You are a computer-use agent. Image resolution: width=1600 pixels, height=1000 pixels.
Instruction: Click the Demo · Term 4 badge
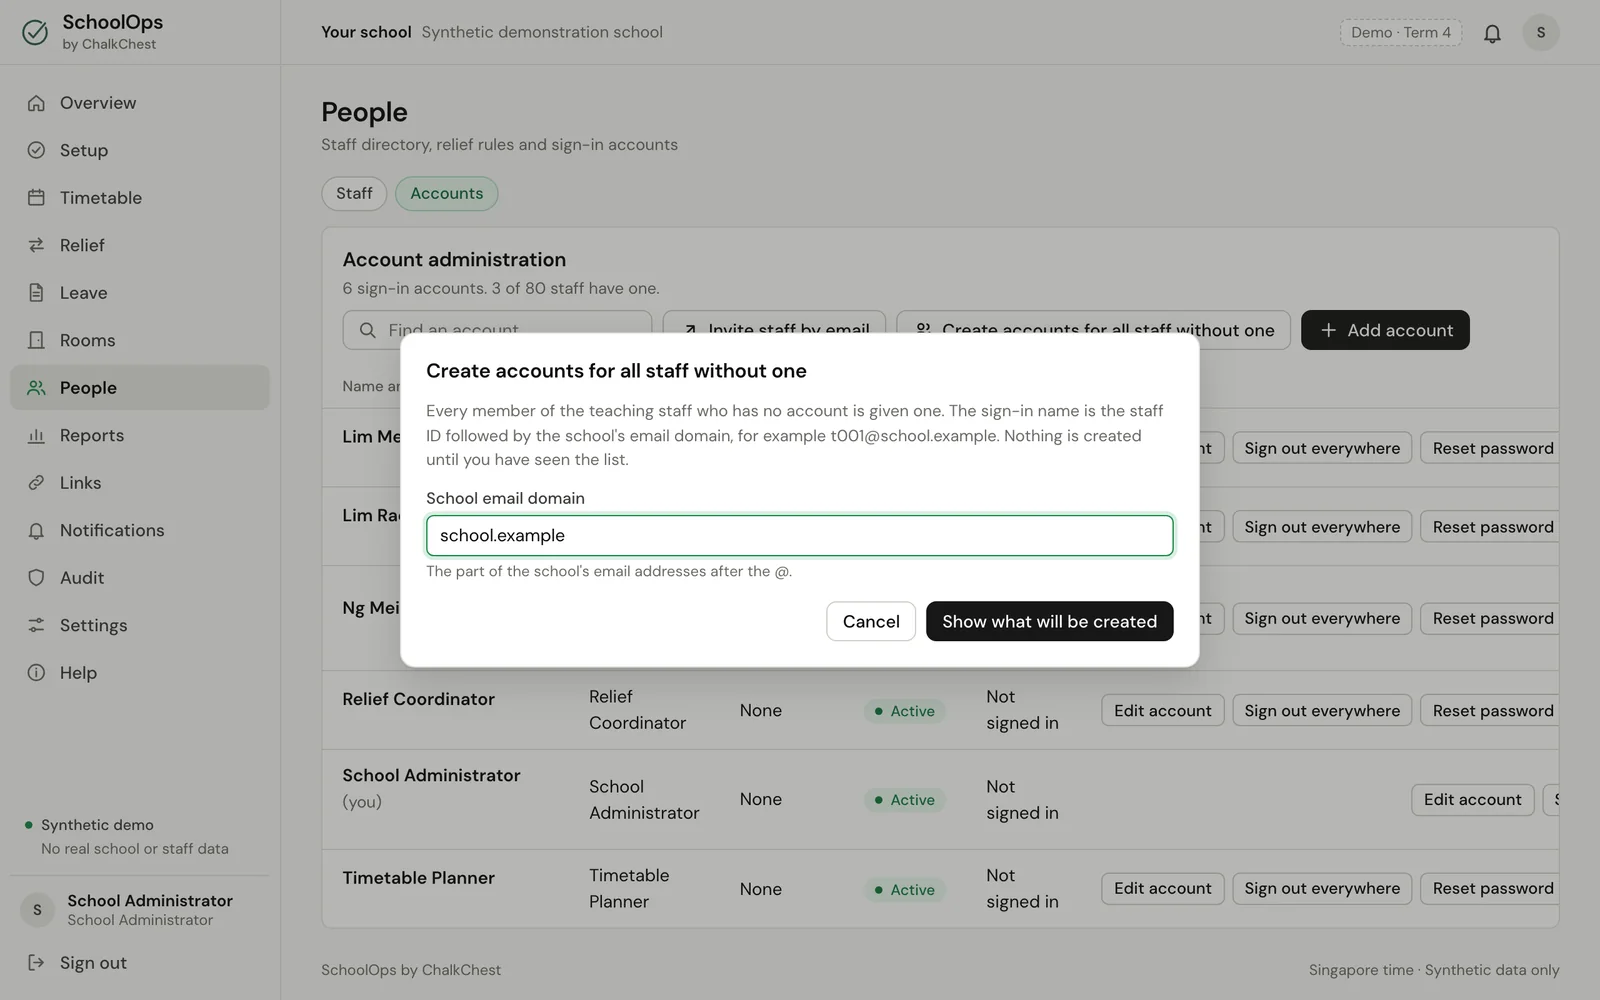(1401, 33)
